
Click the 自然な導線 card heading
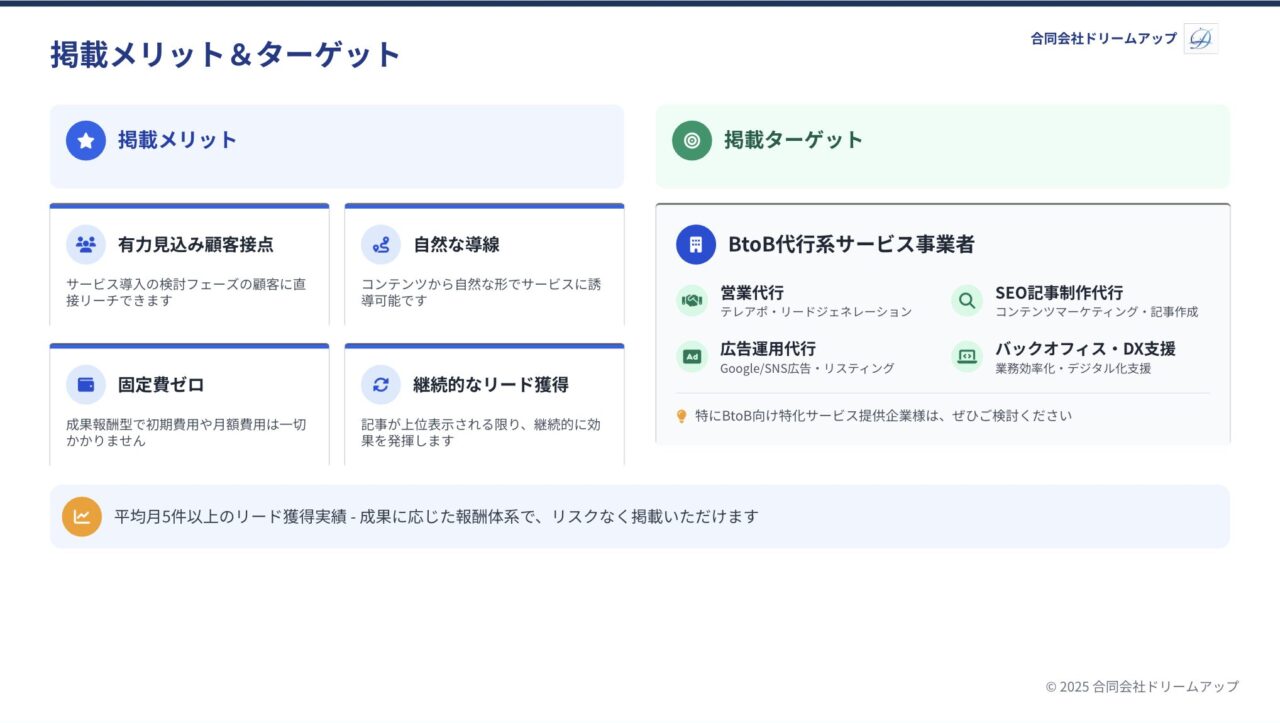pyautogui.click(x=456, y=245)
